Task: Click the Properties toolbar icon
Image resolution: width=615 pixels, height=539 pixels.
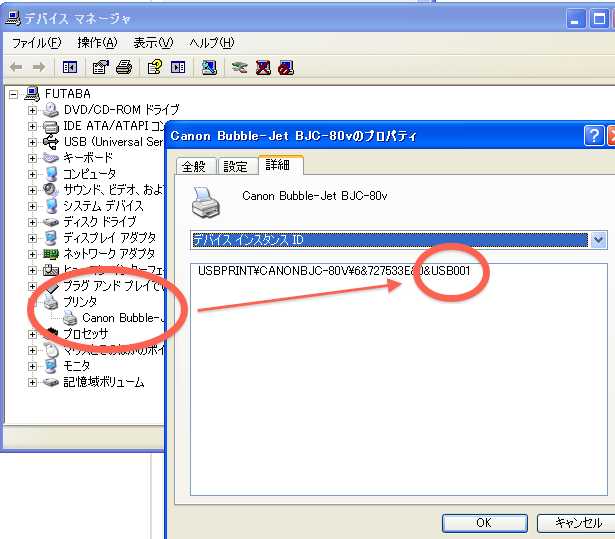Action: [101, 67]
